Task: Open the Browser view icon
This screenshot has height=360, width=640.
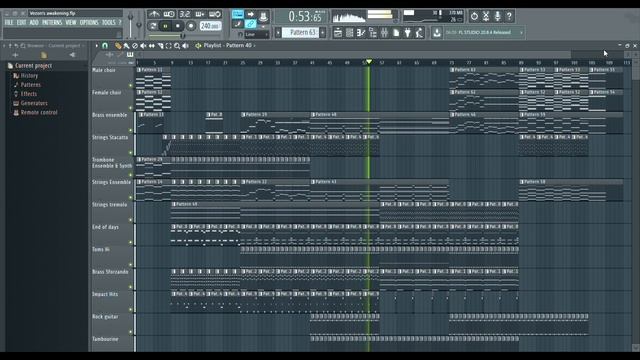Action: tap(373, 33)
